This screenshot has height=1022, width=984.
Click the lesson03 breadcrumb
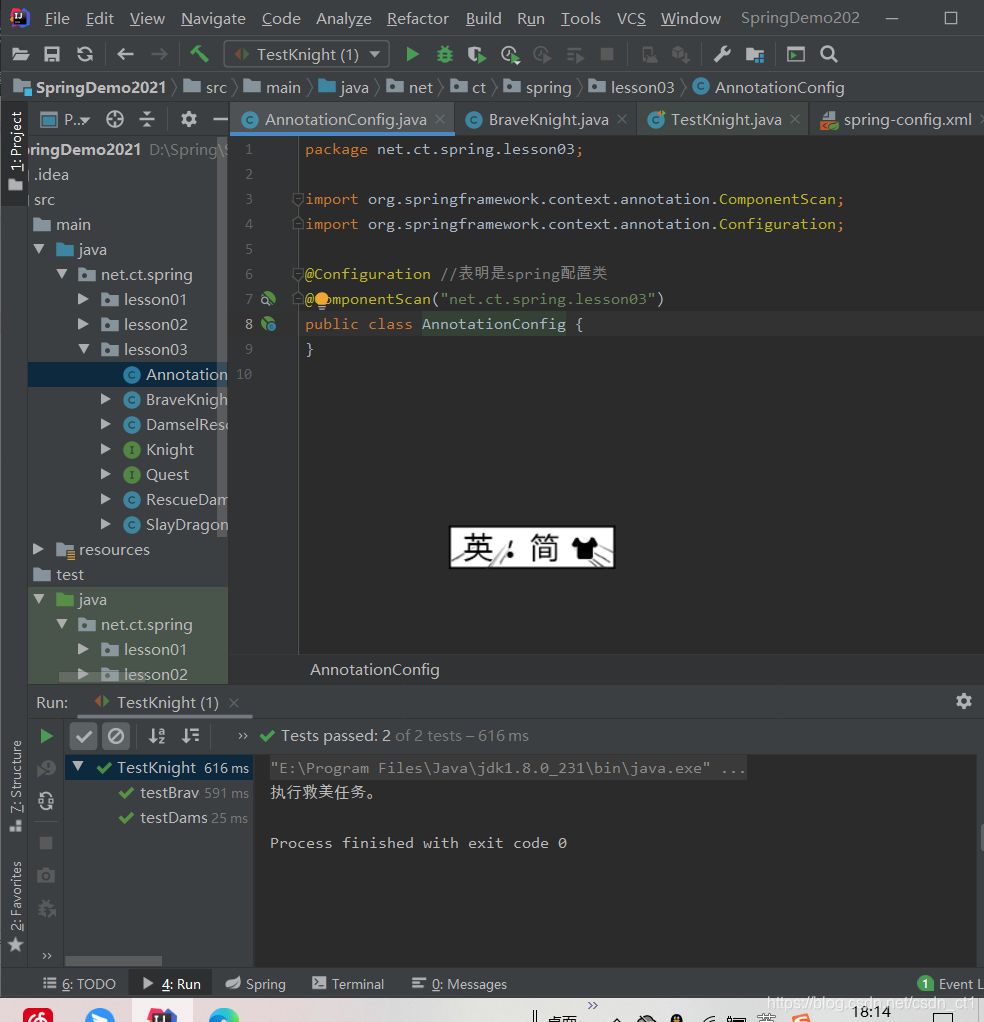point(631,87)
